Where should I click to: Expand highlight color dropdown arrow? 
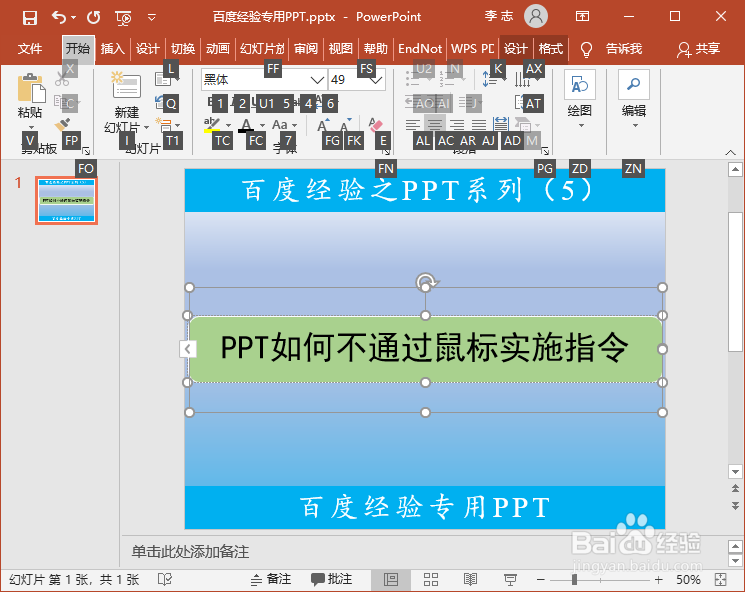(229, 125)
